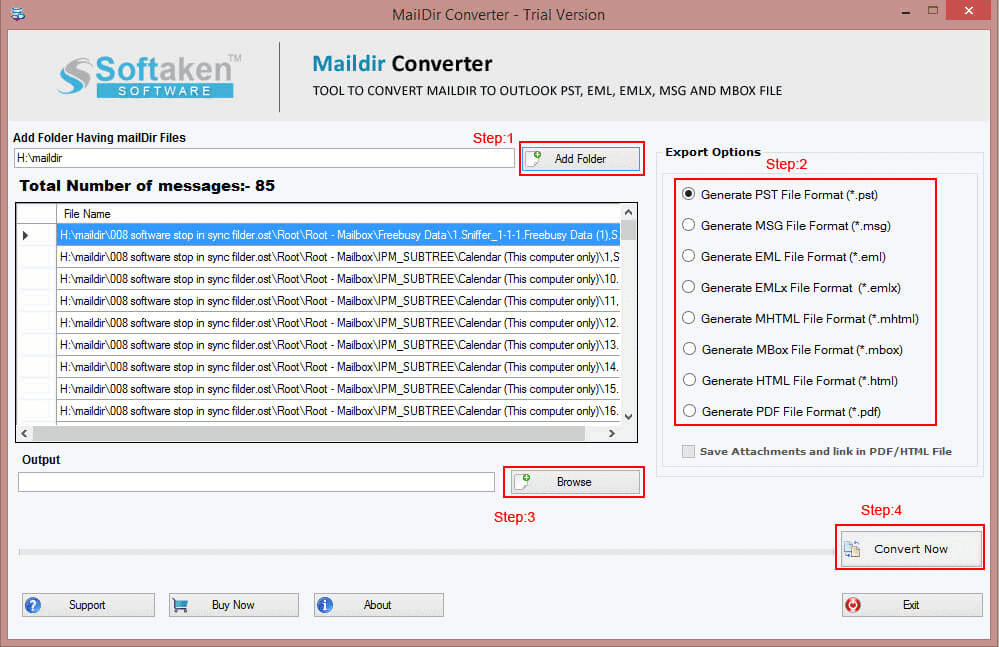Screen dimensions: 999x647
Task: Click the vertical scrollbar thumb in file list
Action: 628,230
